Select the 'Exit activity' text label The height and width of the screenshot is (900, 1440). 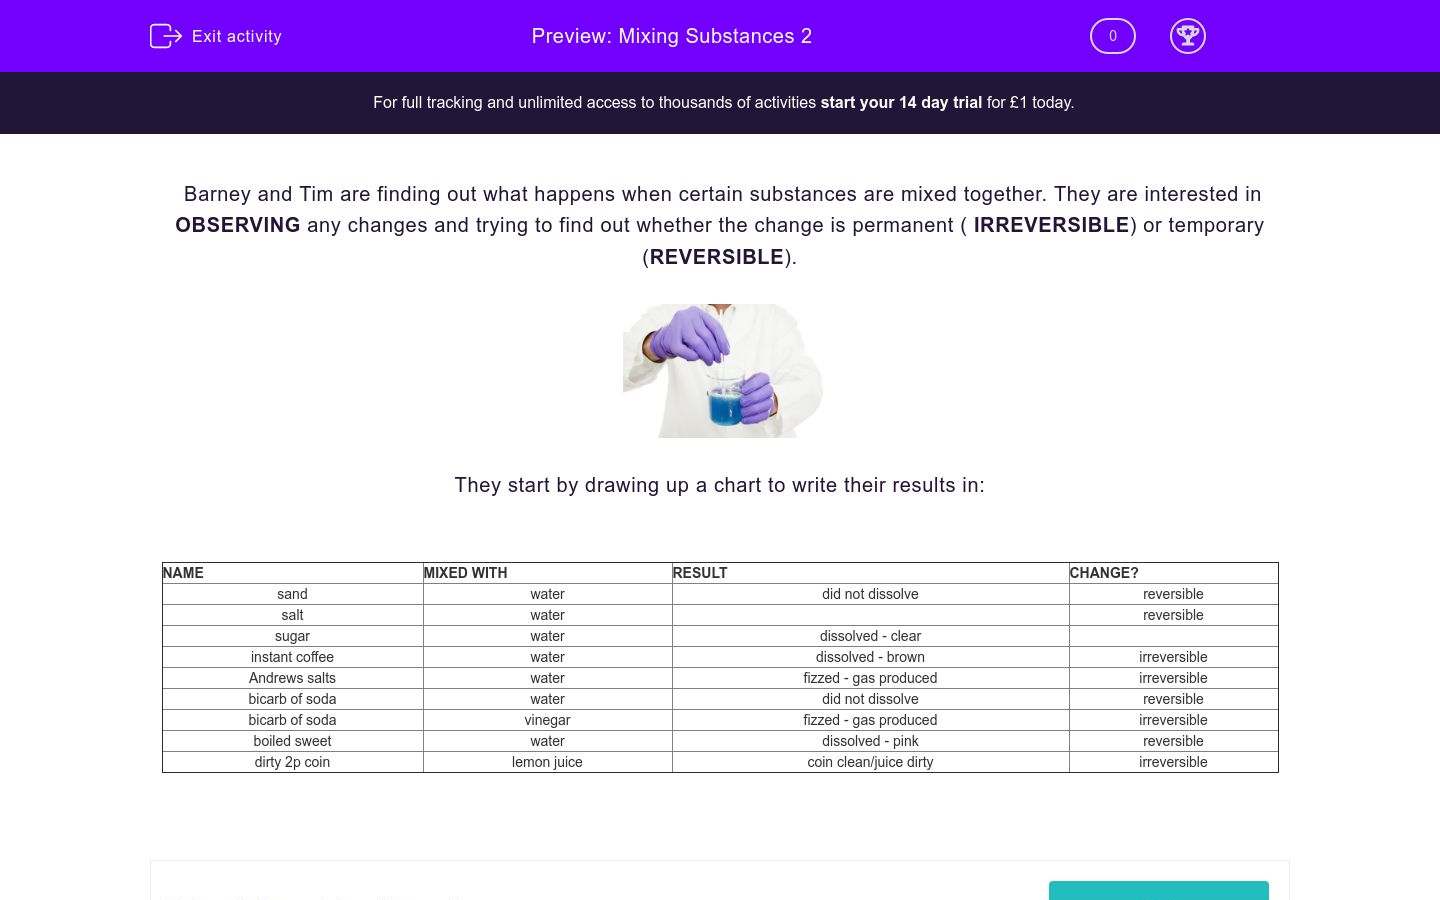point(237,36)
